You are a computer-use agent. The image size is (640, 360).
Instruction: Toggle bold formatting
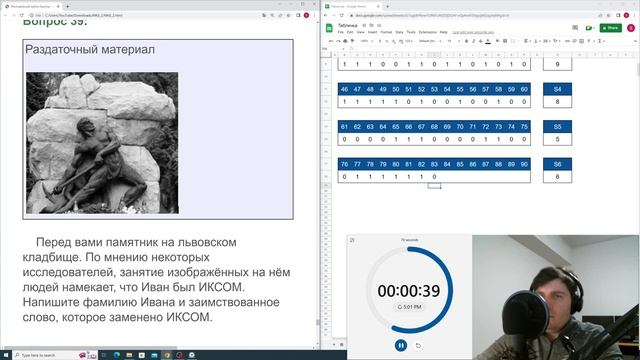466,41
